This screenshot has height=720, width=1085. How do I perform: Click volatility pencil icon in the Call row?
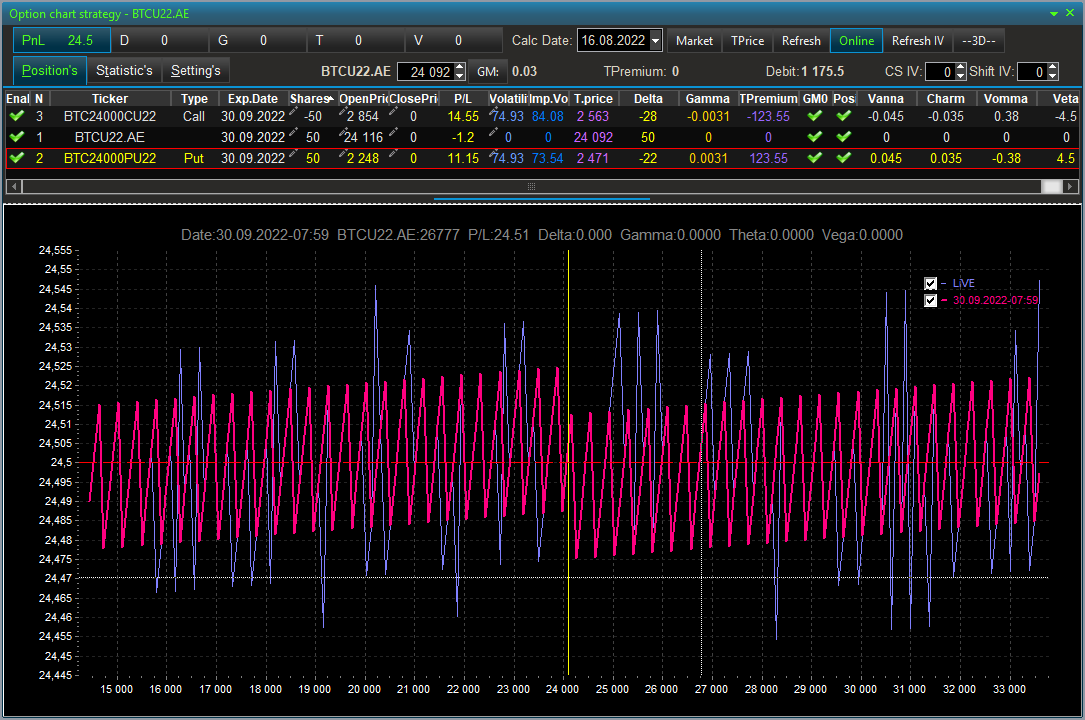493,111
